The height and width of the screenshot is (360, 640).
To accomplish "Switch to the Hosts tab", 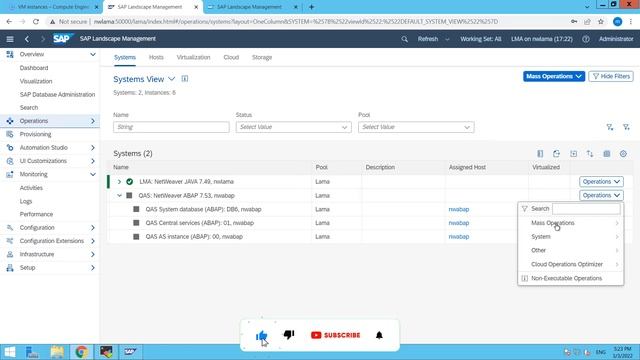I will click(156, 58).
